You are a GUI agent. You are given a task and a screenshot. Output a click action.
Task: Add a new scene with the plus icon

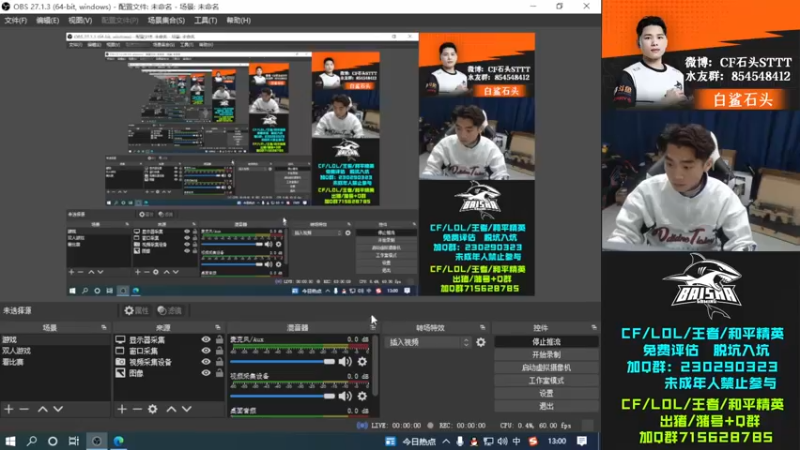(x=9, y=409)
